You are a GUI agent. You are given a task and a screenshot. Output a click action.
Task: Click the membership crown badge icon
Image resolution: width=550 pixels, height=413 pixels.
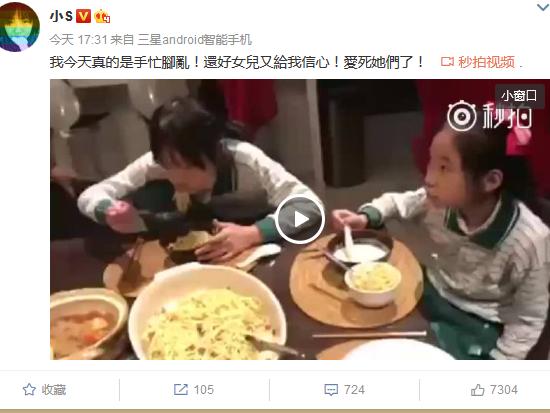click(102, 16)
